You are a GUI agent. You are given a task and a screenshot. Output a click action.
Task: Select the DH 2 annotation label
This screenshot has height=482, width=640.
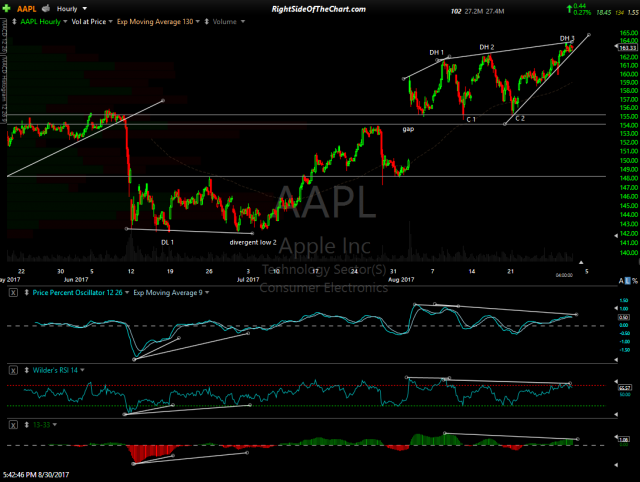pyautogui.click(x=487, y=47)
